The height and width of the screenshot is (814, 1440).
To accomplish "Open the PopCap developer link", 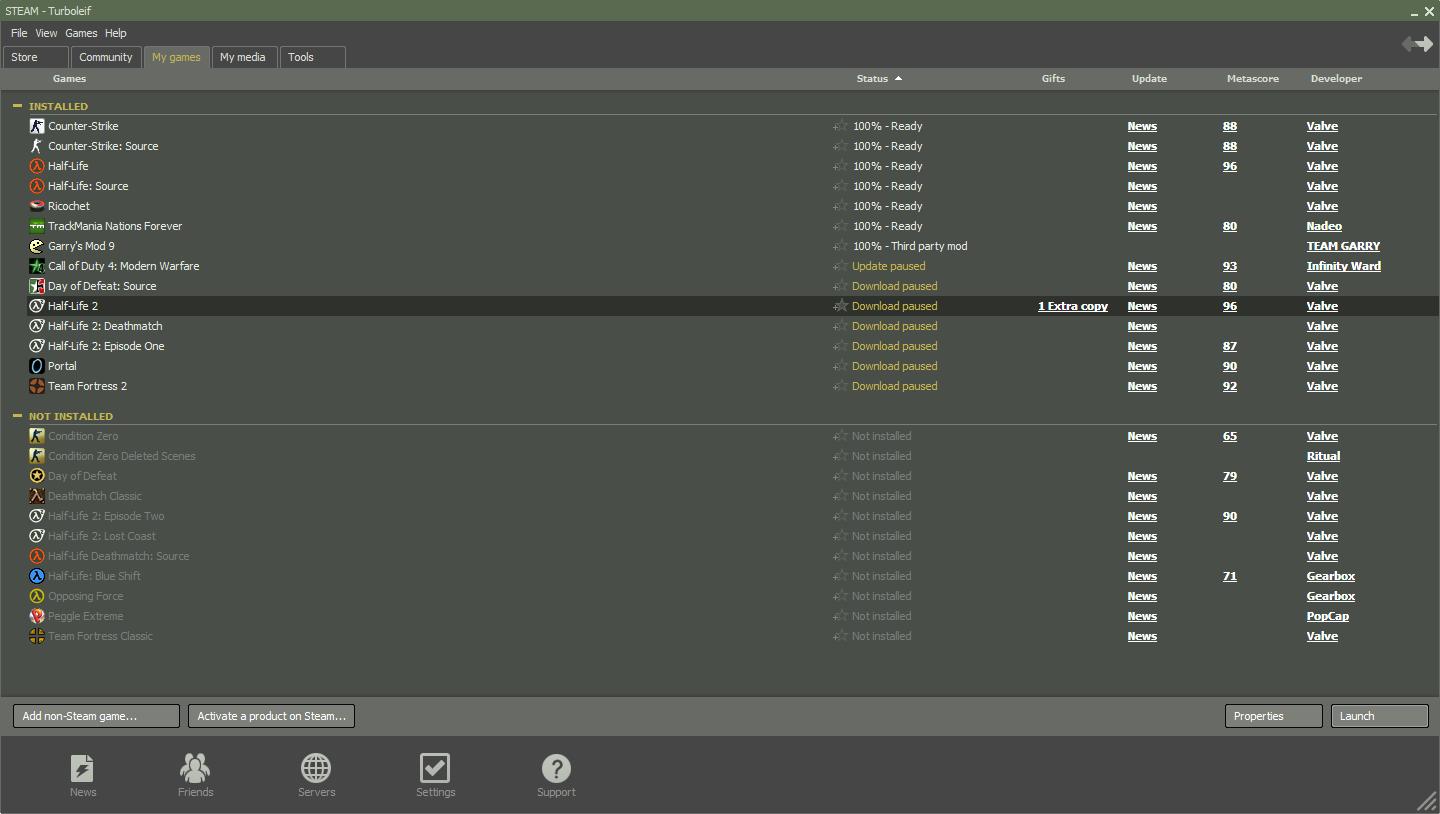I will click(1327, 616).
